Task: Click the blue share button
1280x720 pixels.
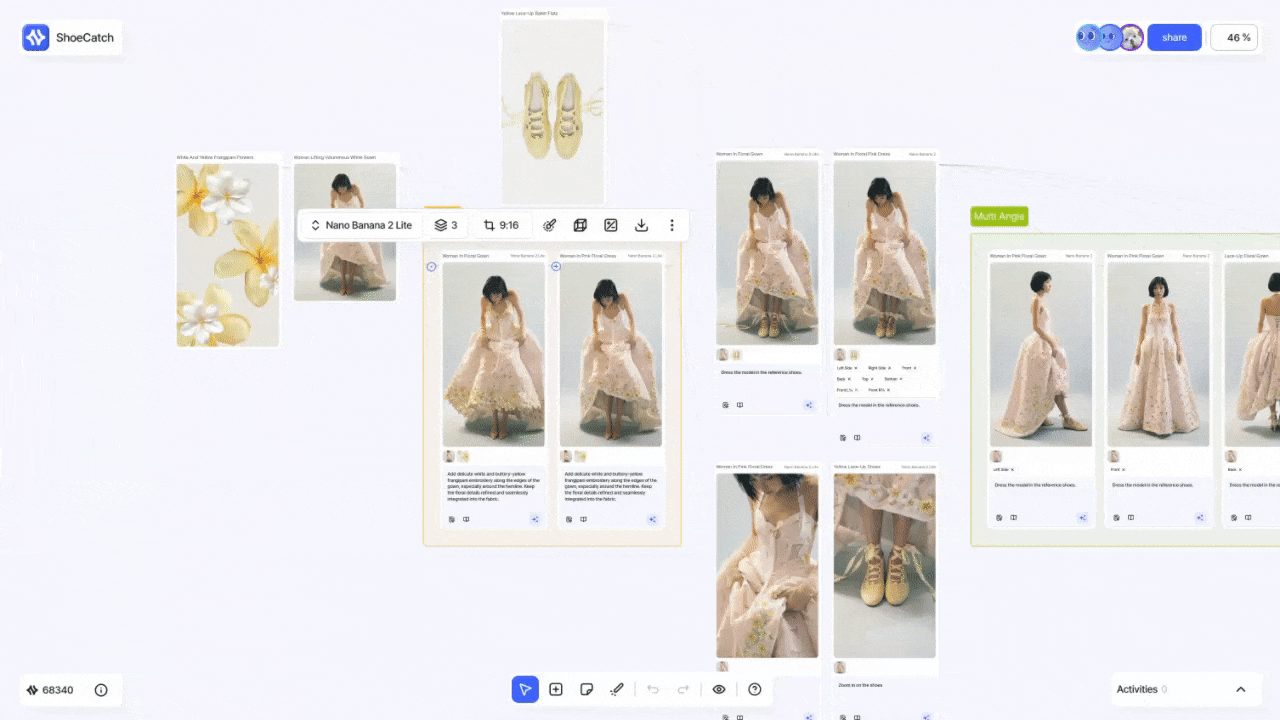Action: point(1174,38)
